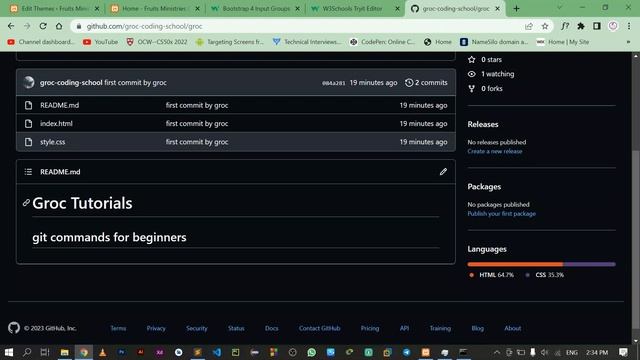Show hidden system tray icons
The width and height of the screenshot is (640, 360).
coord(496,352)
